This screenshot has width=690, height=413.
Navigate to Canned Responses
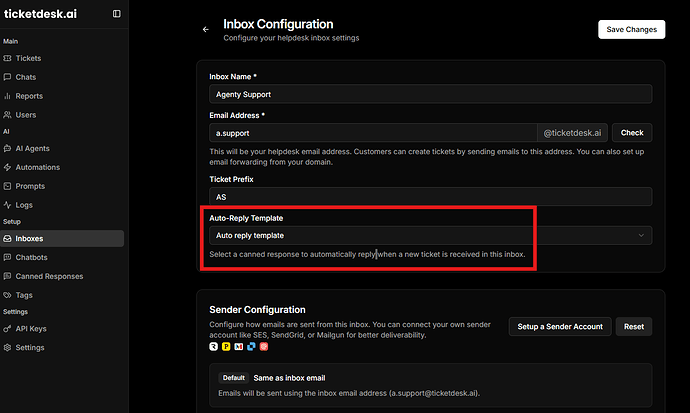tap(49, 276)
